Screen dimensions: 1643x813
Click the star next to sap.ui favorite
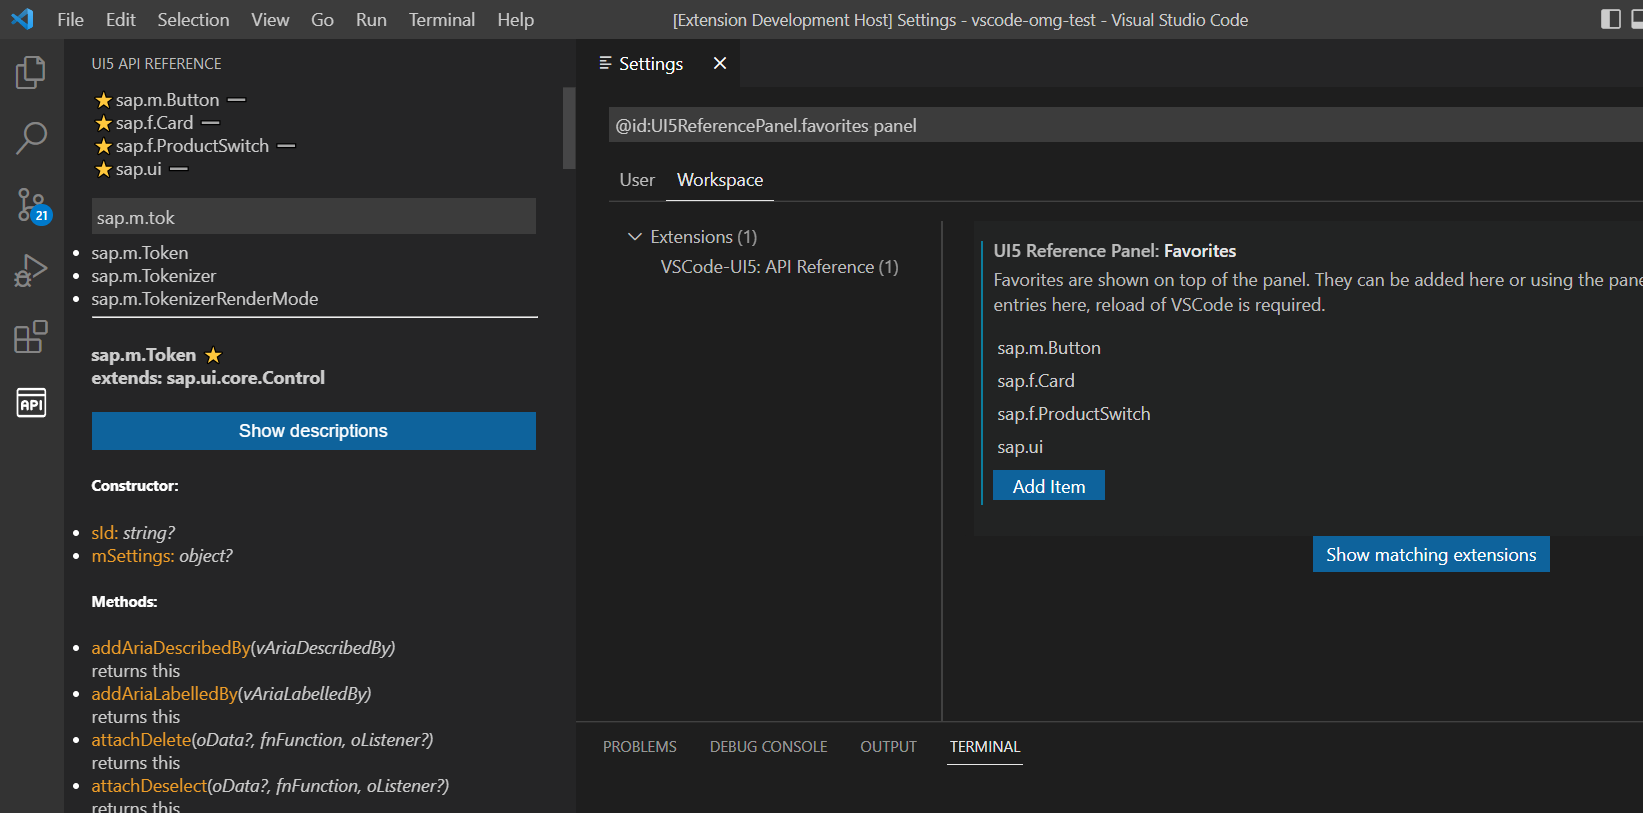tap(103, 169)
